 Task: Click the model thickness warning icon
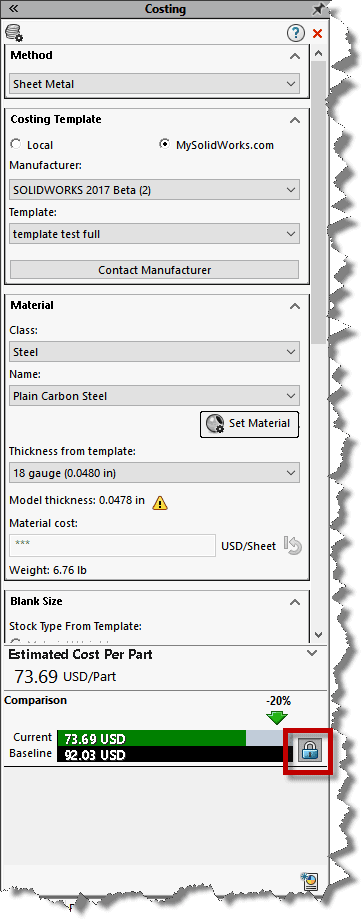coord(160,503)
